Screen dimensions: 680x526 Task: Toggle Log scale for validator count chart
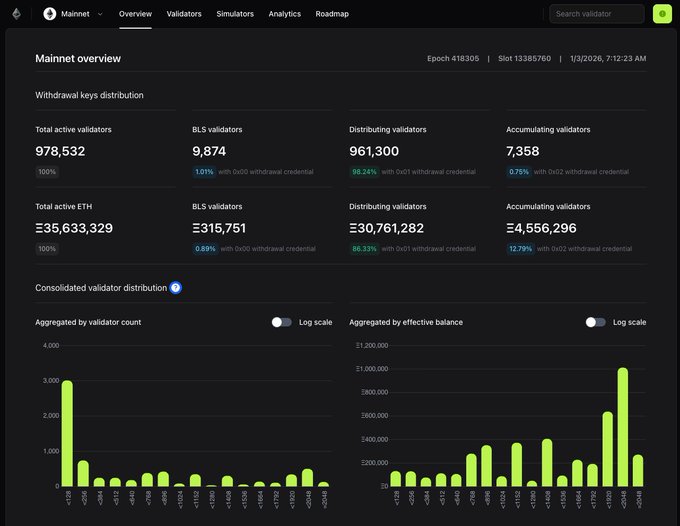coord(282,322)
